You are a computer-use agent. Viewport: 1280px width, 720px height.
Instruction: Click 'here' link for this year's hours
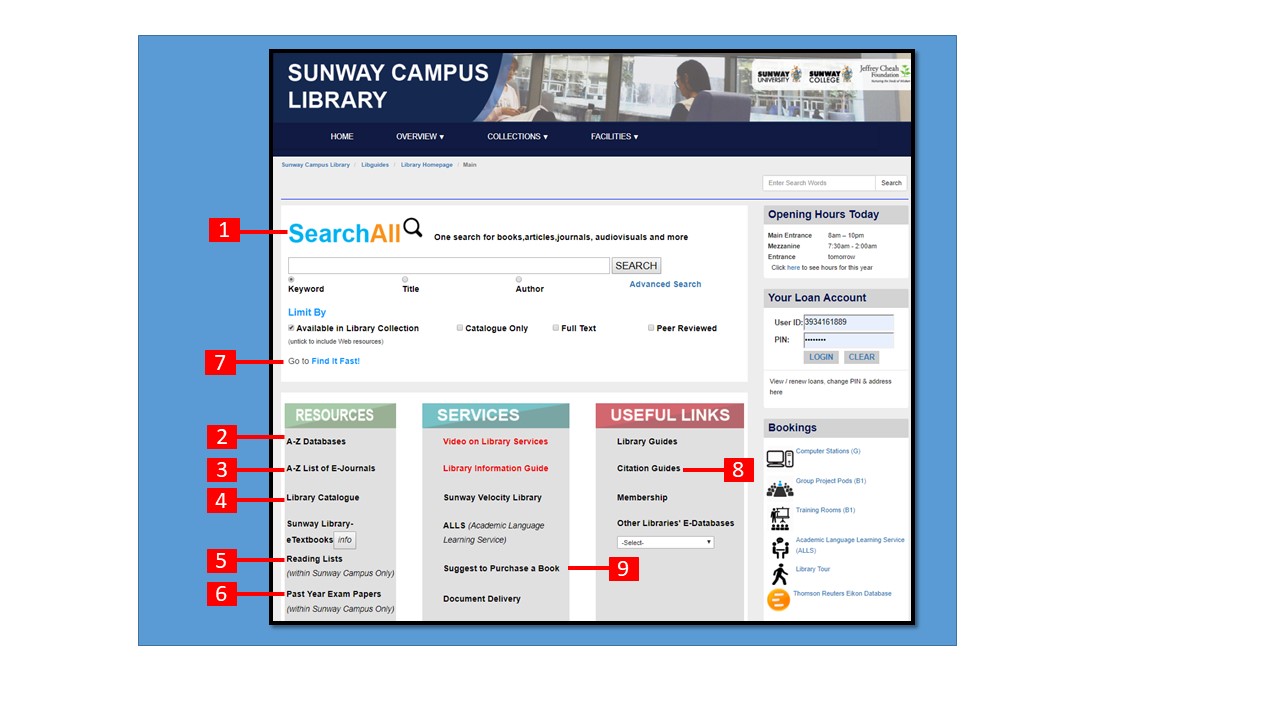pyautogui.click(x=793, y=268)
